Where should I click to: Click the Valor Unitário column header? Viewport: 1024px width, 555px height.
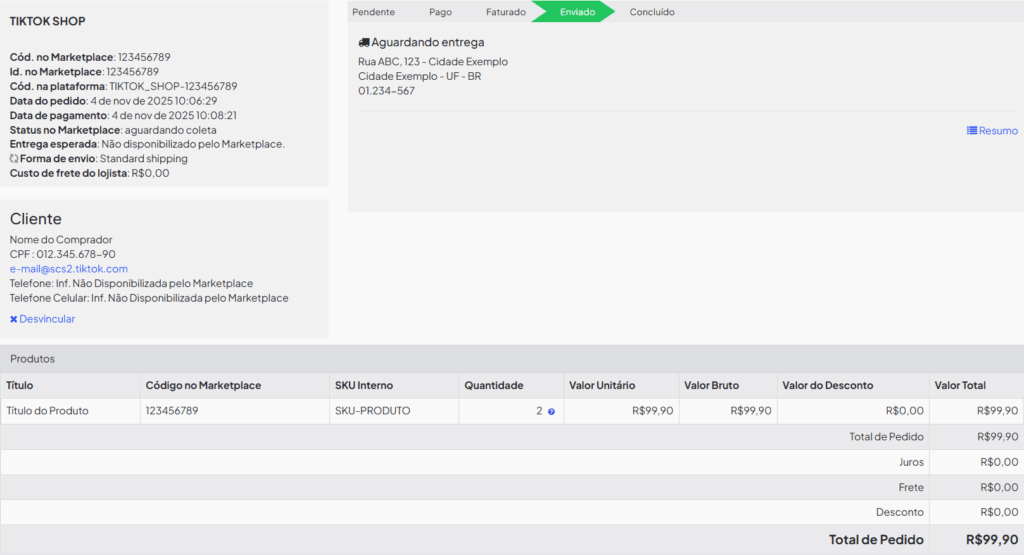(x=601, y=386)
